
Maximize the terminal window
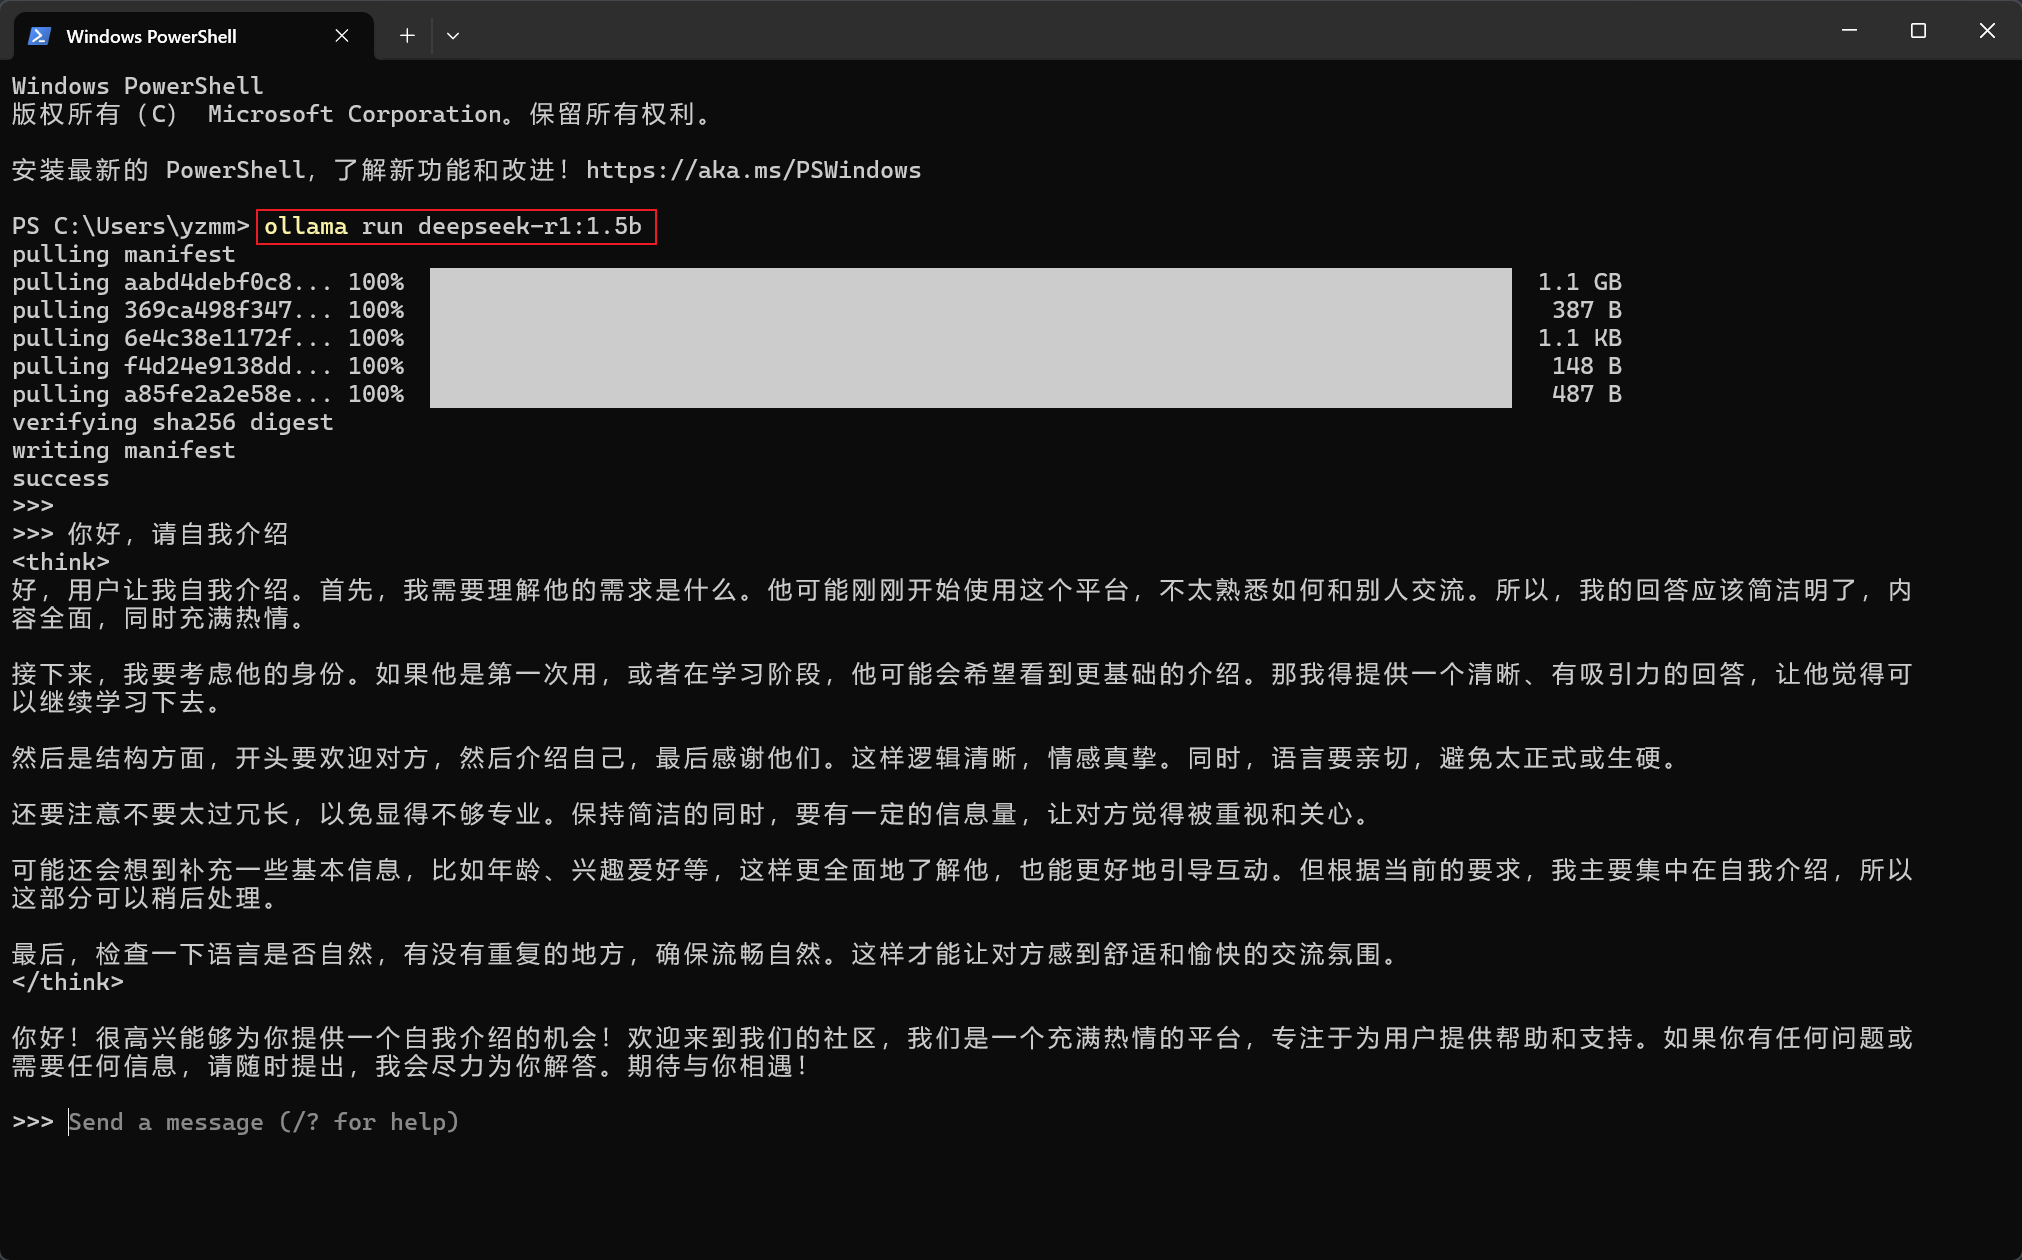tap(1918, 31)
